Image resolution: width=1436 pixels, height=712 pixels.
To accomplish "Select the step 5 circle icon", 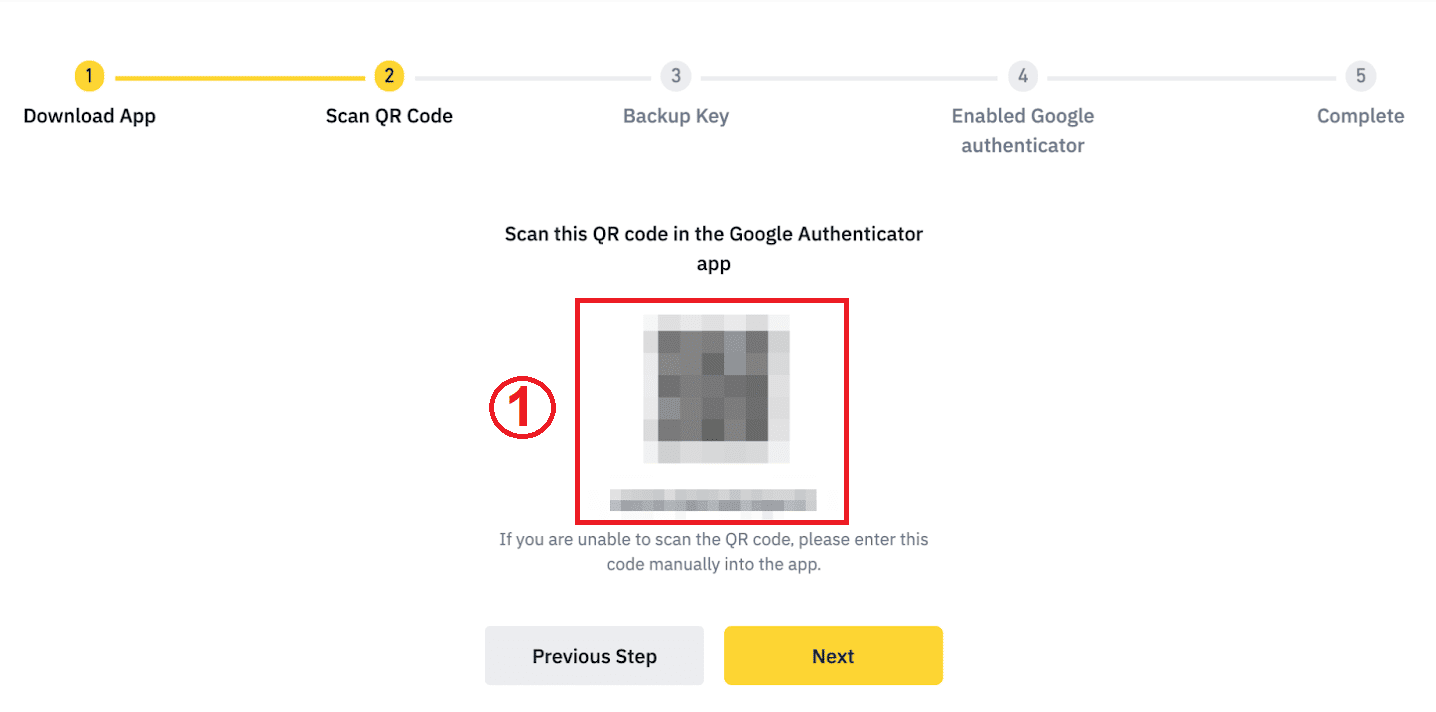I will [1360, 76].
